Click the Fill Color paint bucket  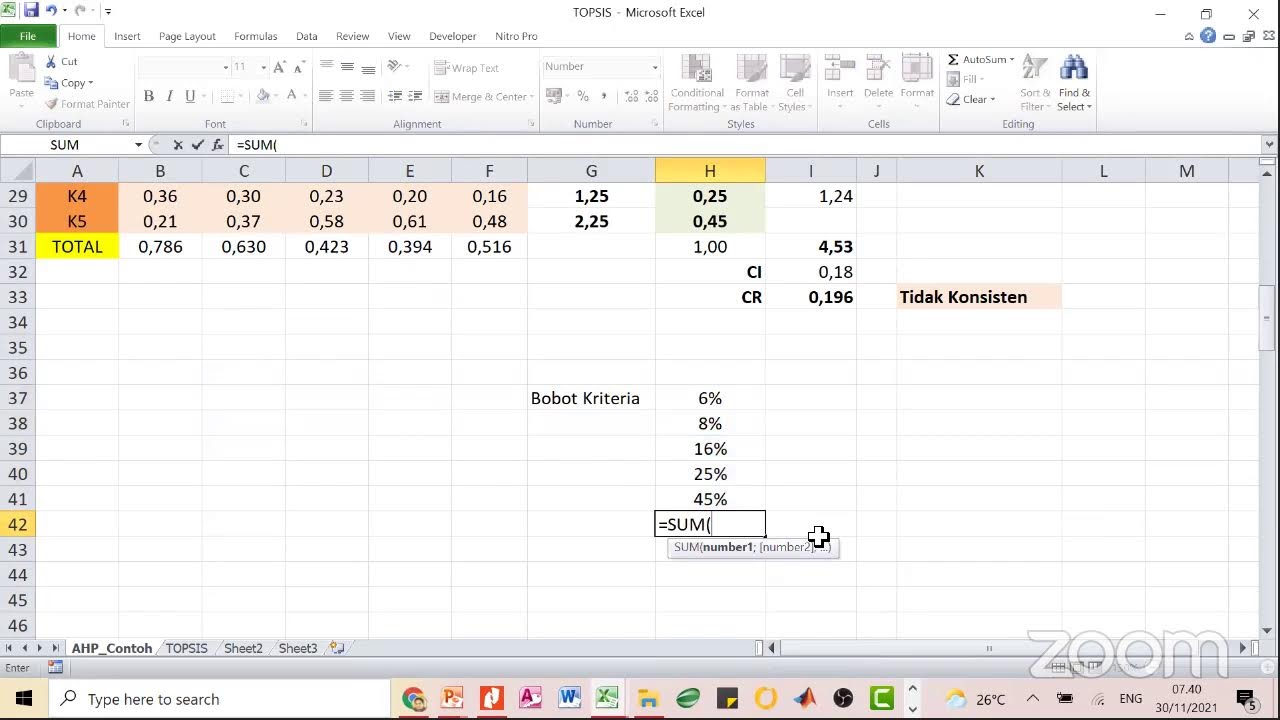[262, 96]
